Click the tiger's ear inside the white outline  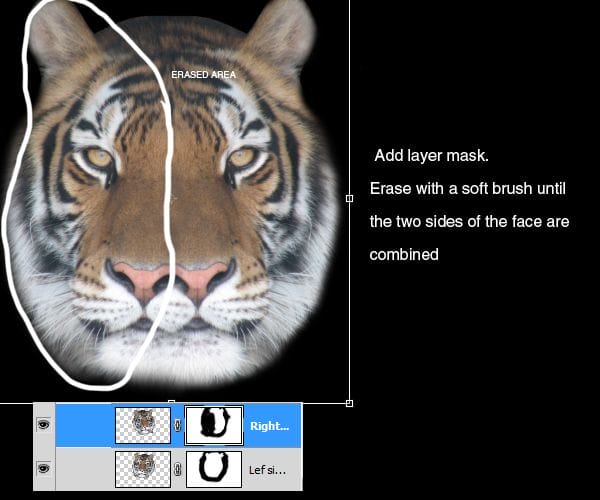[x=60, y=35]
